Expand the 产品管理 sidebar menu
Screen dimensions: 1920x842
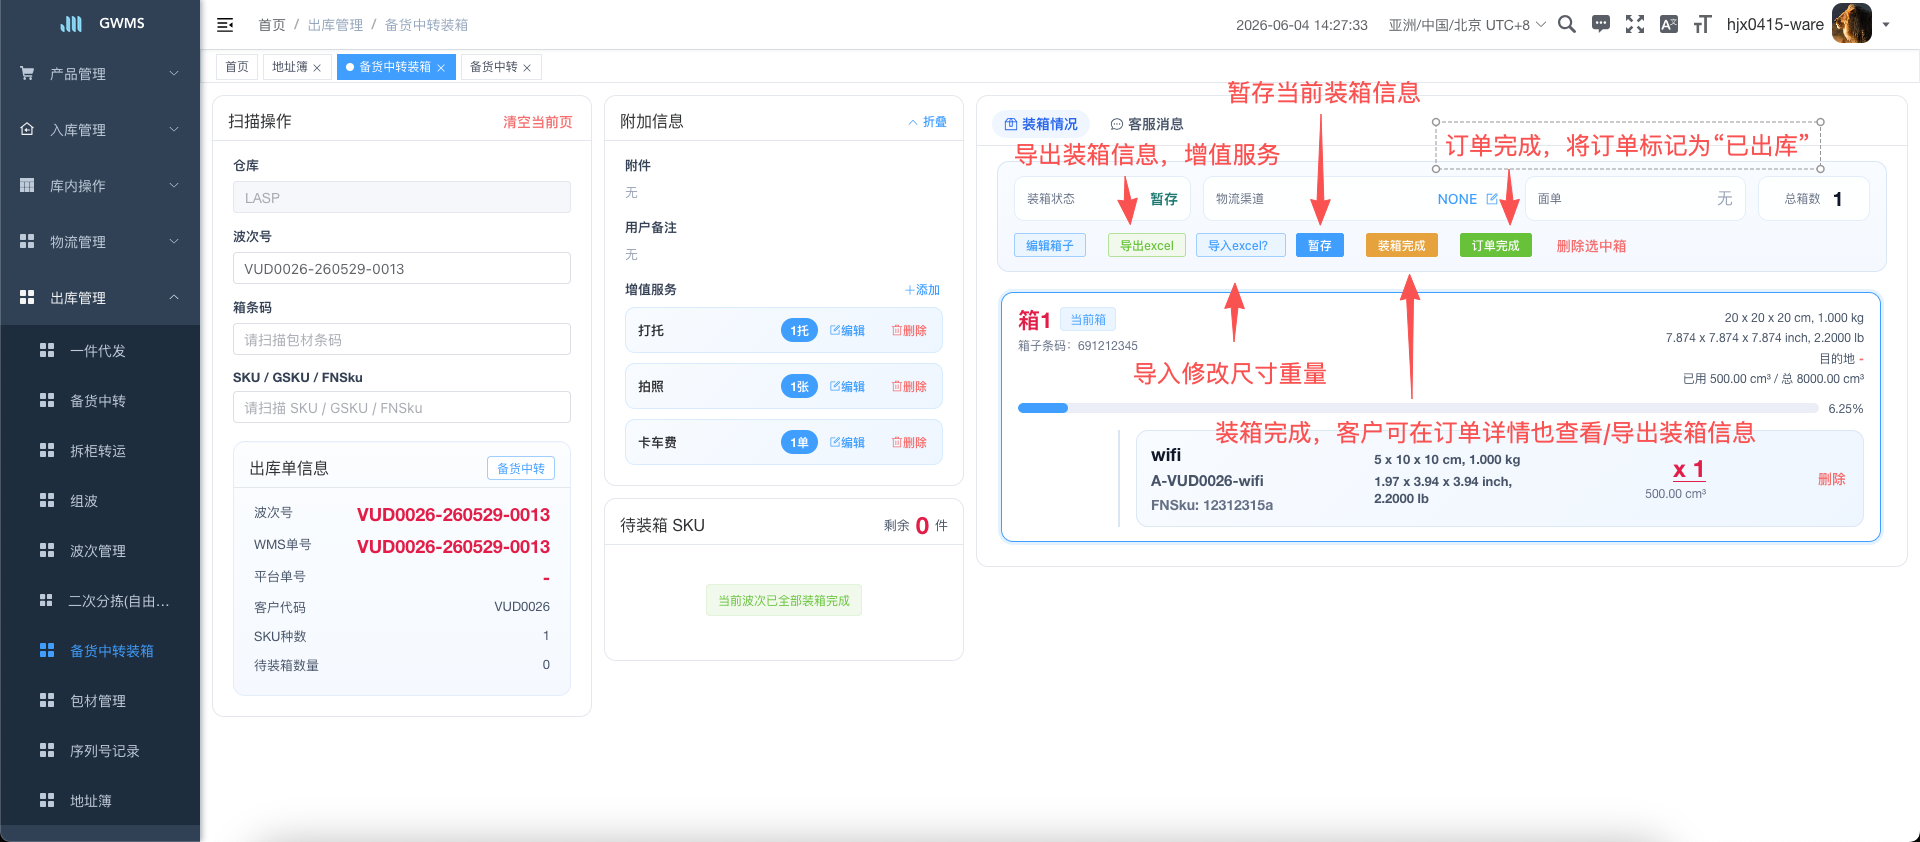100,74
